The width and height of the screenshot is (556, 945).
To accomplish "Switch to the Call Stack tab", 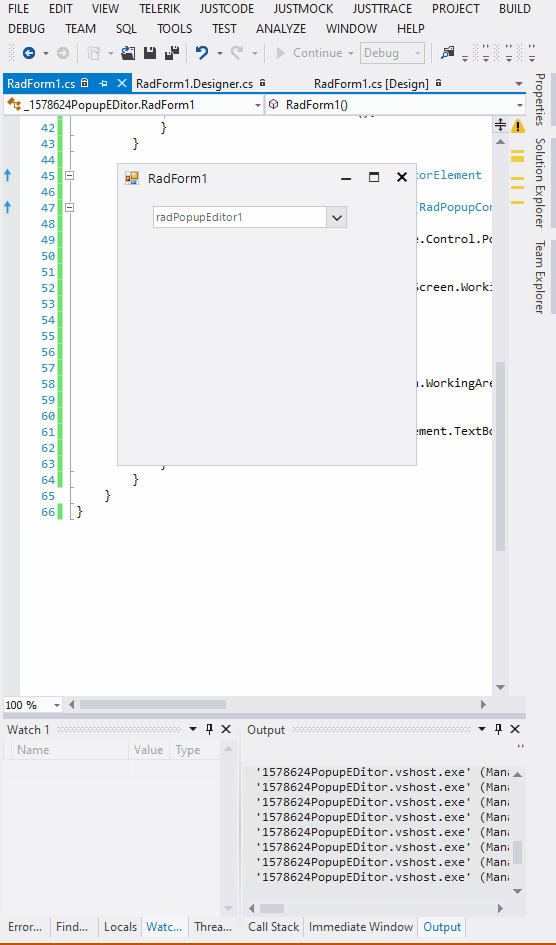I will (273, 926).
